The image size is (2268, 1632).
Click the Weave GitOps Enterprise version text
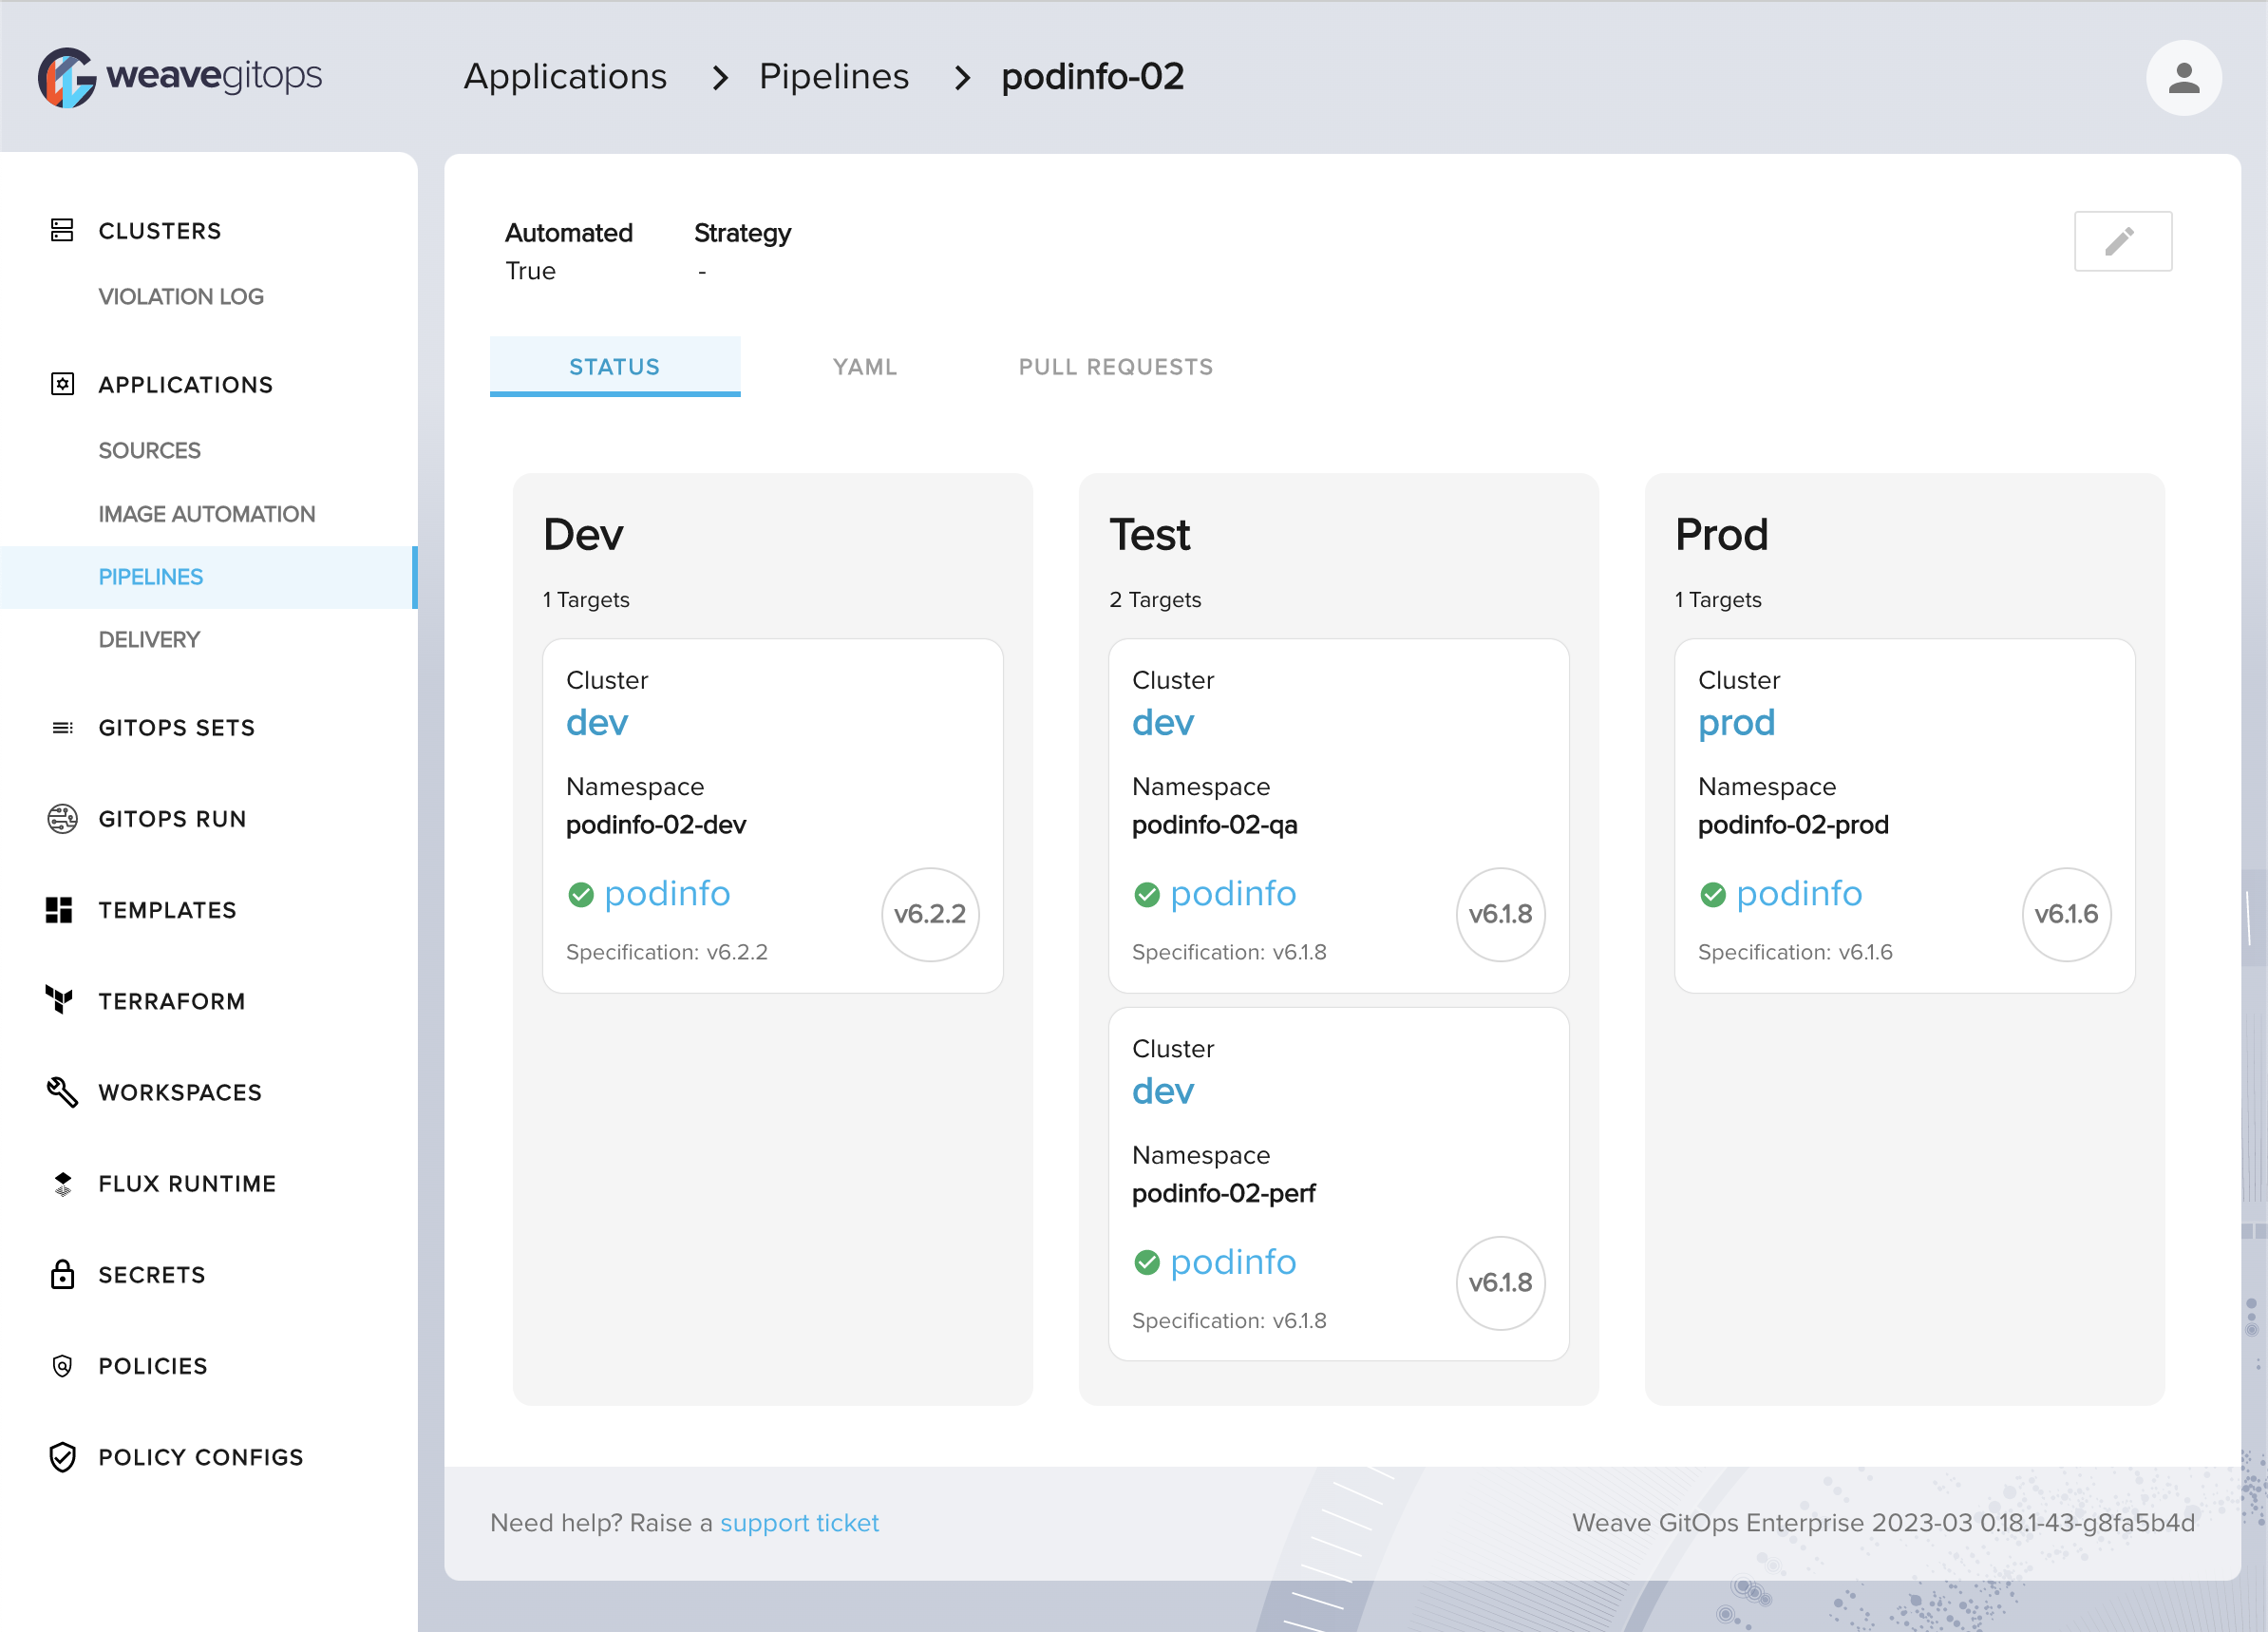(x=1883, y=1522)
